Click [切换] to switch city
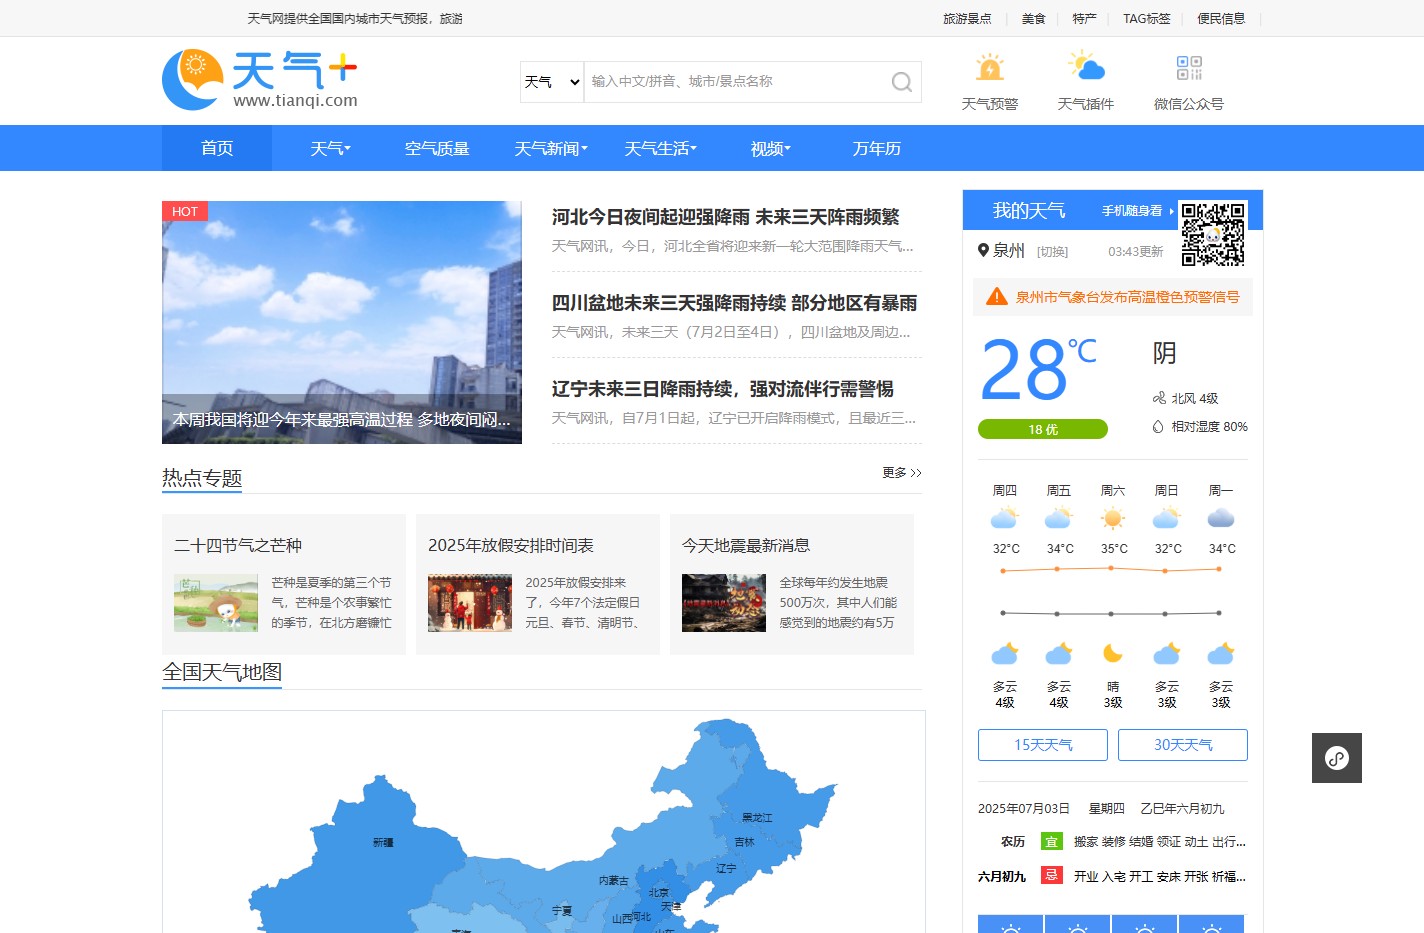This screenshot has width=1424, height=933. [1052, 252]
